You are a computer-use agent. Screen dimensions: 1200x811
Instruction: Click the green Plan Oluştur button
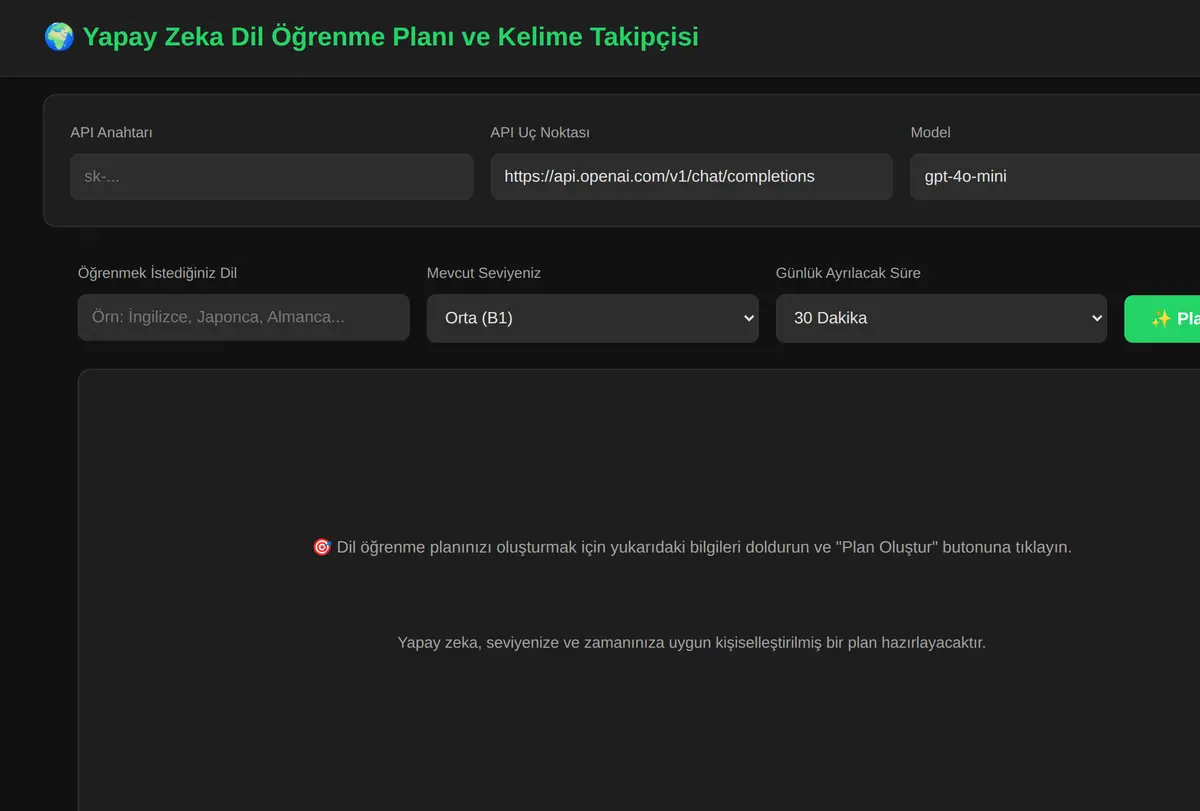1162,318
